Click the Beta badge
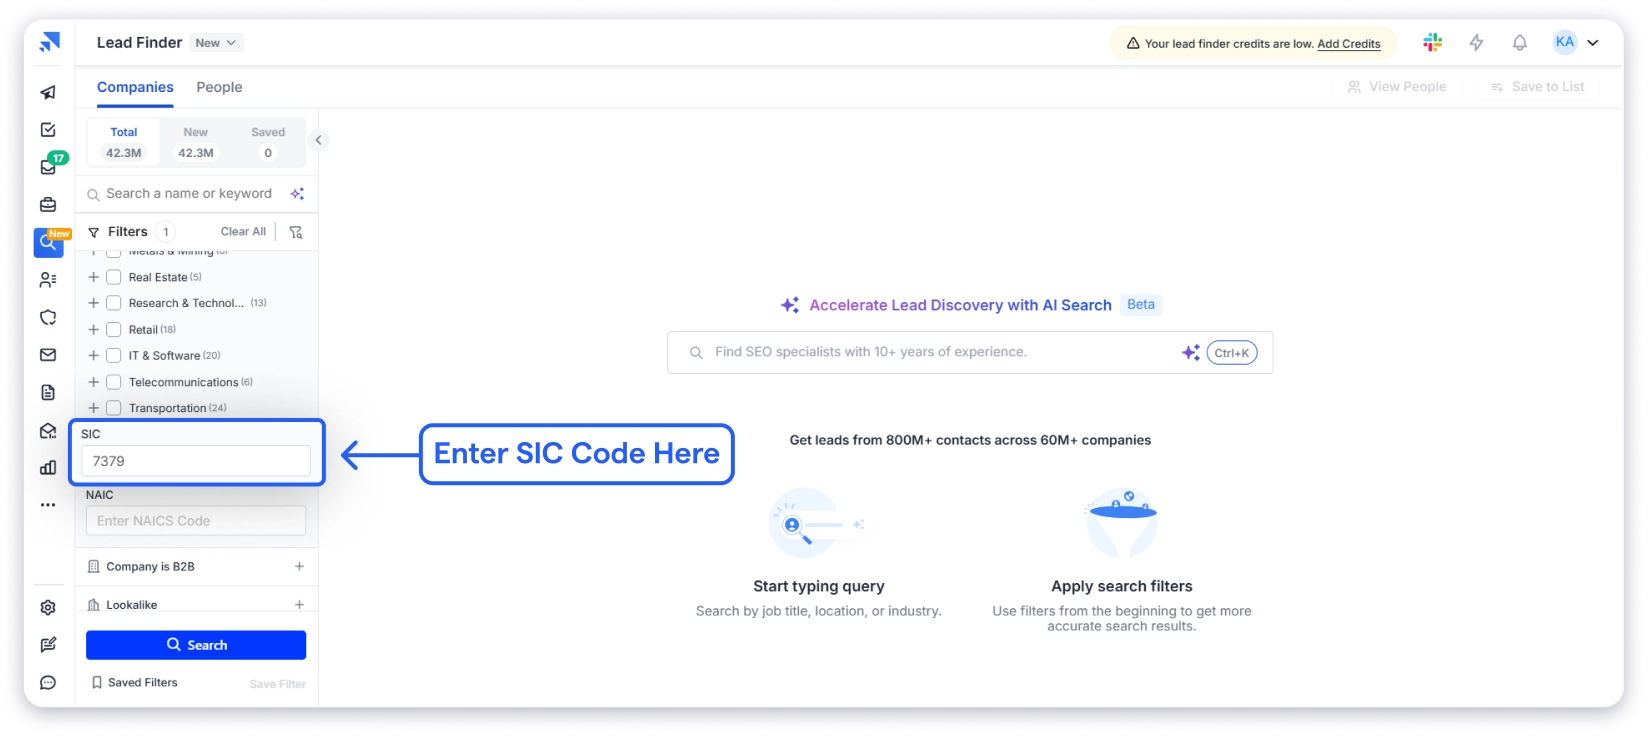Image resolution: width=1648 pixels, height=736 pixels. pyautogui.click(x=1141, y=304)
